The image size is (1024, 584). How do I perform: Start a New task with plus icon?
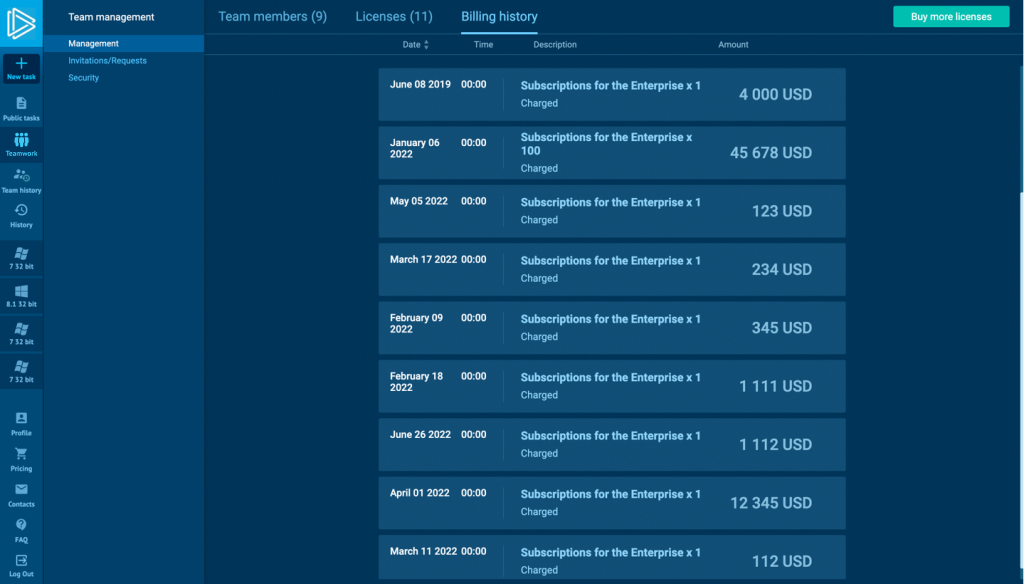[x=21, y=68]
